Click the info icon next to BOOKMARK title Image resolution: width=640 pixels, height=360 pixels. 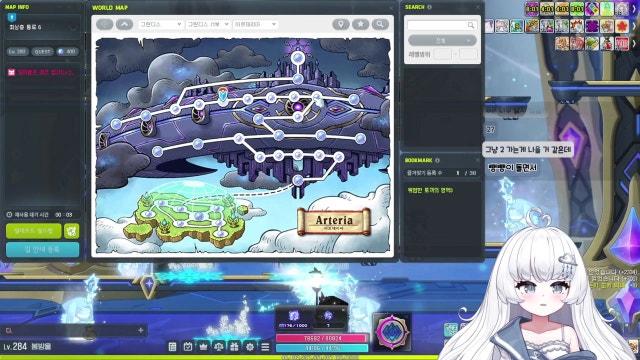point(437,160)
